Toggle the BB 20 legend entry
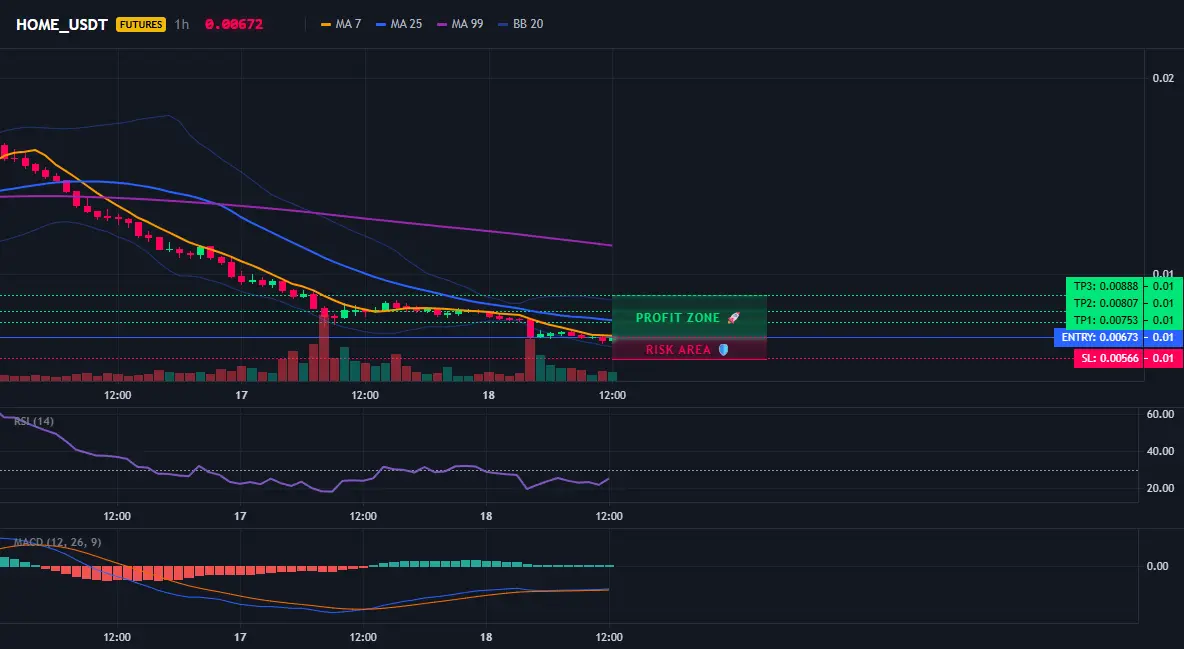 [x=521, y=24]
